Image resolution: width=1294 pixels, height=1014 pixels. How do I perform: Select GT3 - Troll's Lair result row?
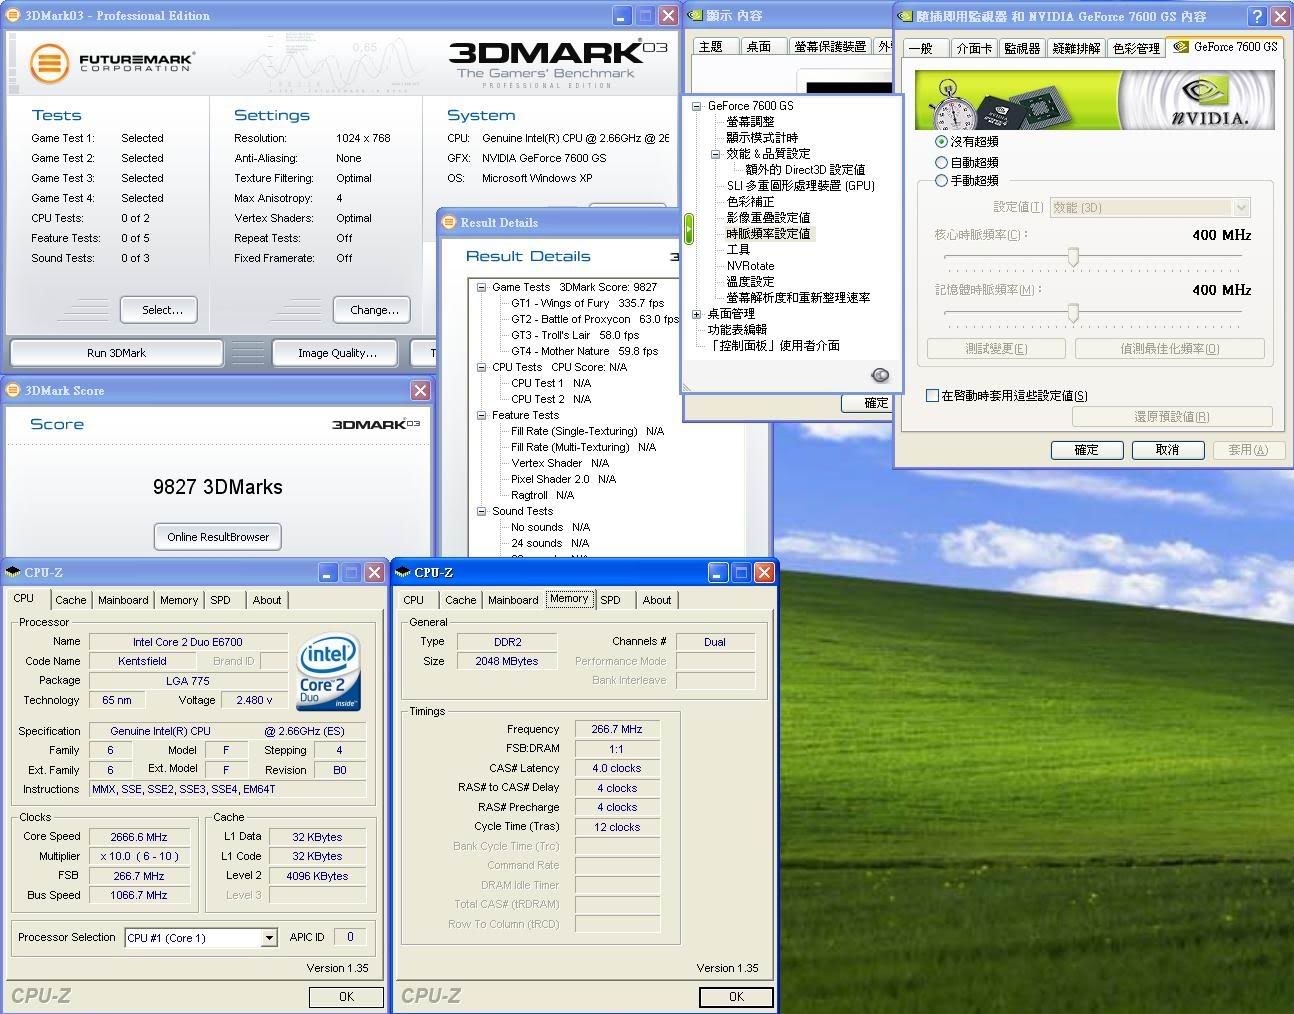pyautogui.click(x=575, y=335)
